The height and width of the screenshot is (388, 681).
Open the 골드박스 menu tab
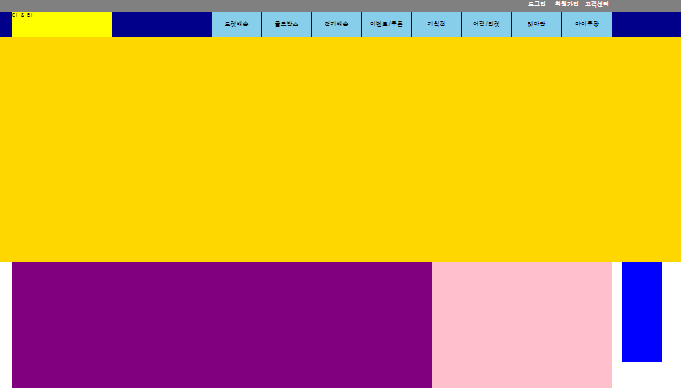coord(287,24)
